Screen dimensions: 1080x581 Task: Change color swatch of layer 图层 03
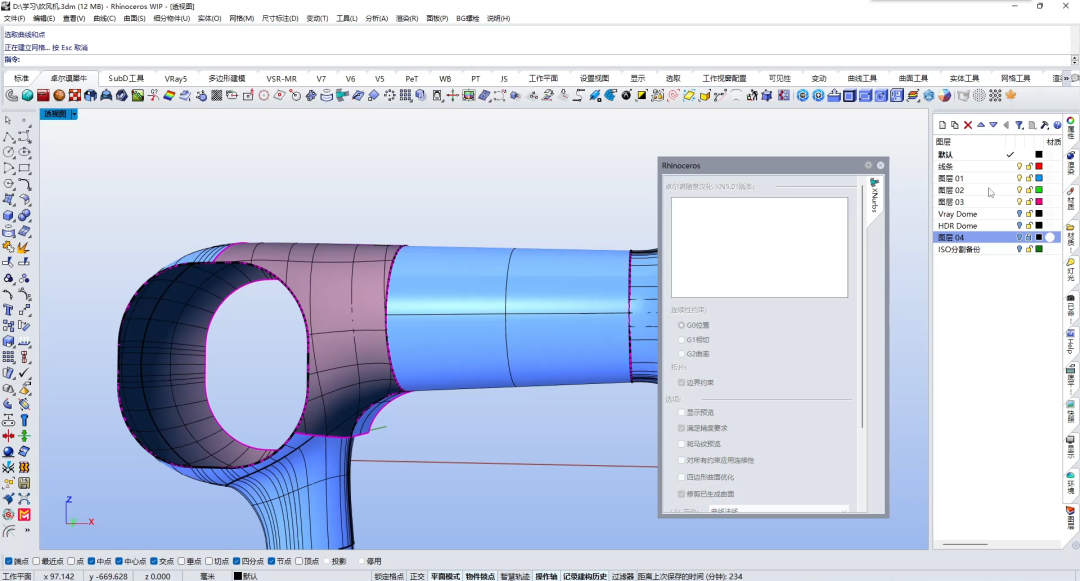pos(1039,202)
